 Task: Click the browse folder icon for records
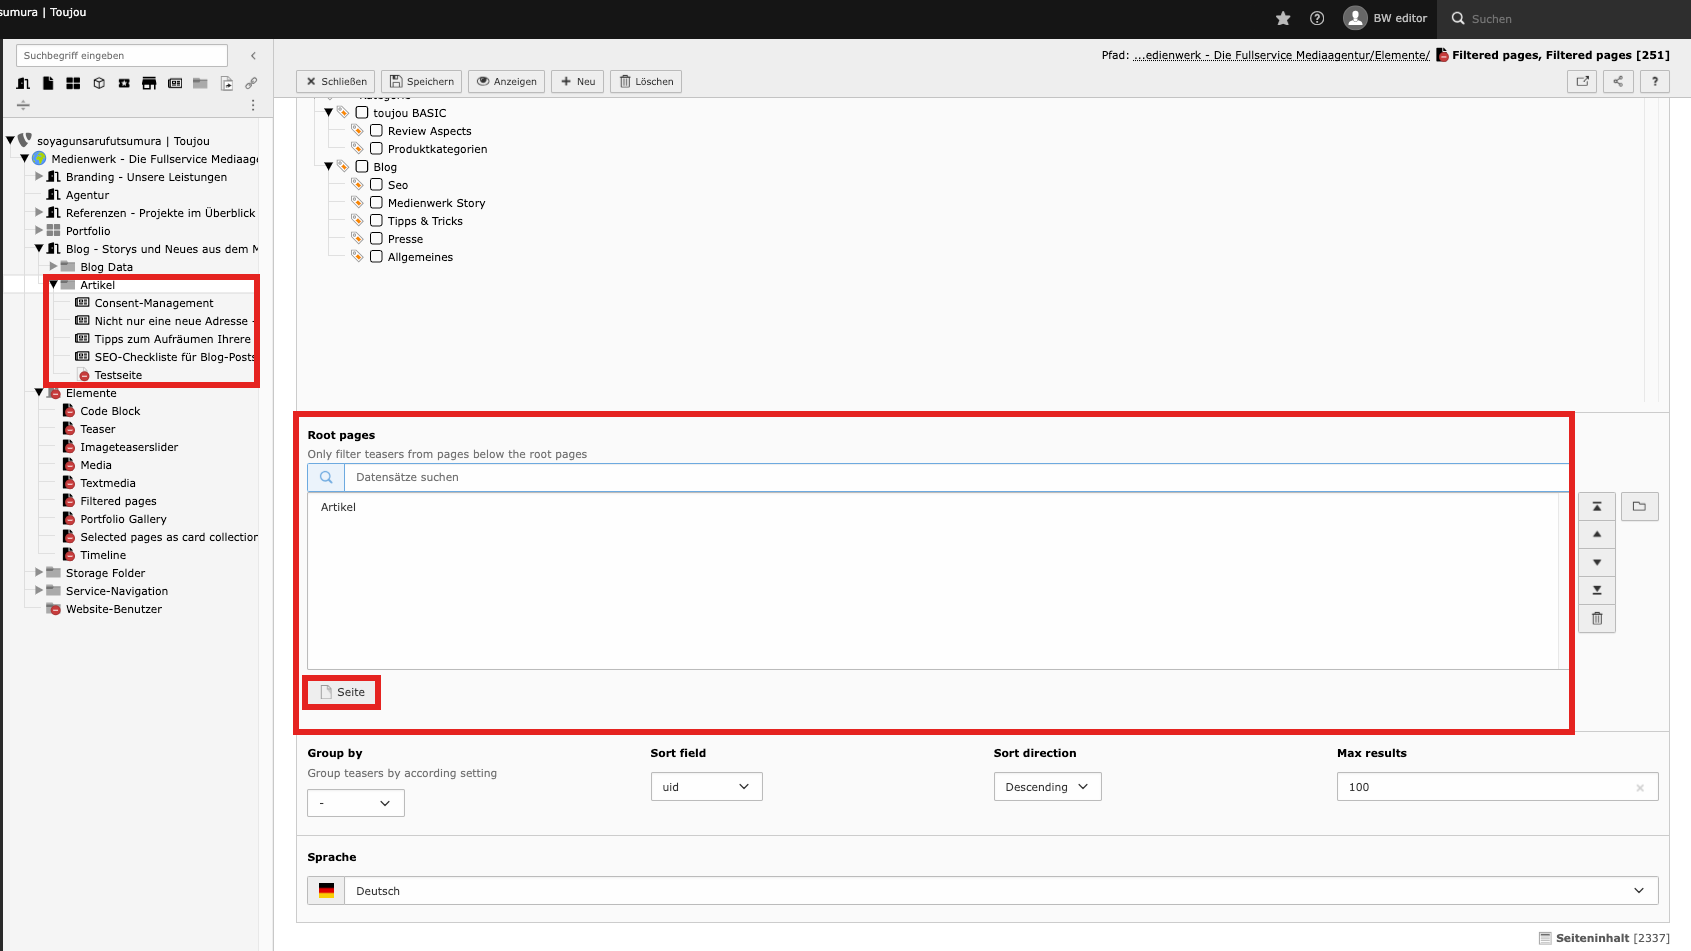[x=1639, y=507]
